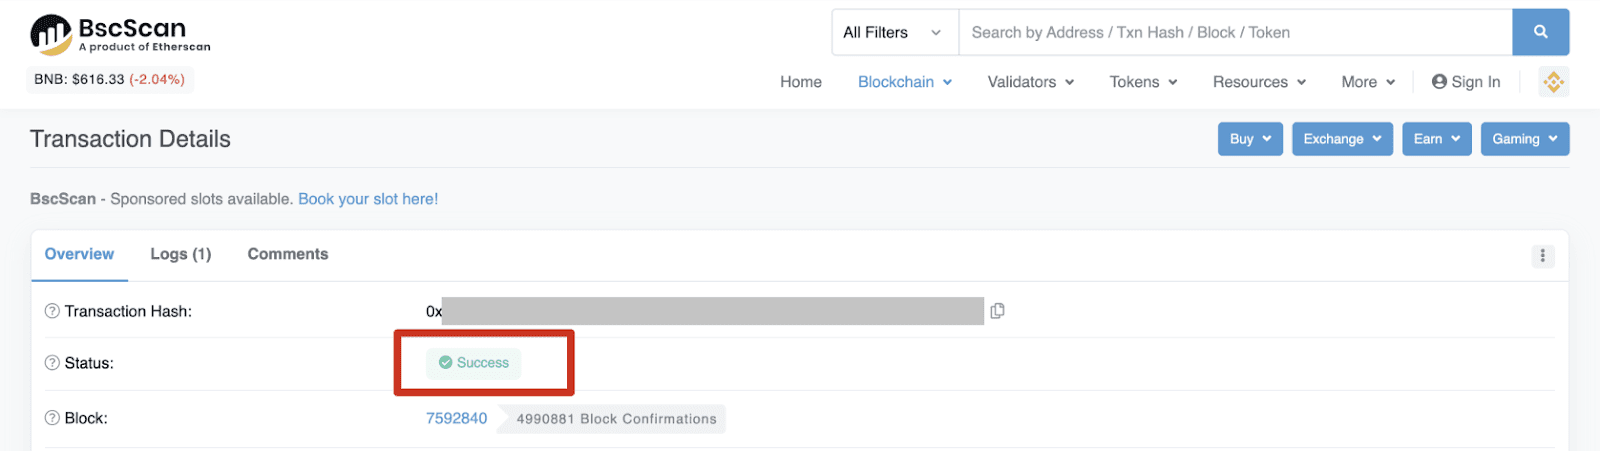Expand the Blockchain navigation menu
The height and width of the screenshot is (451, 1600).
tap(904, 82)
